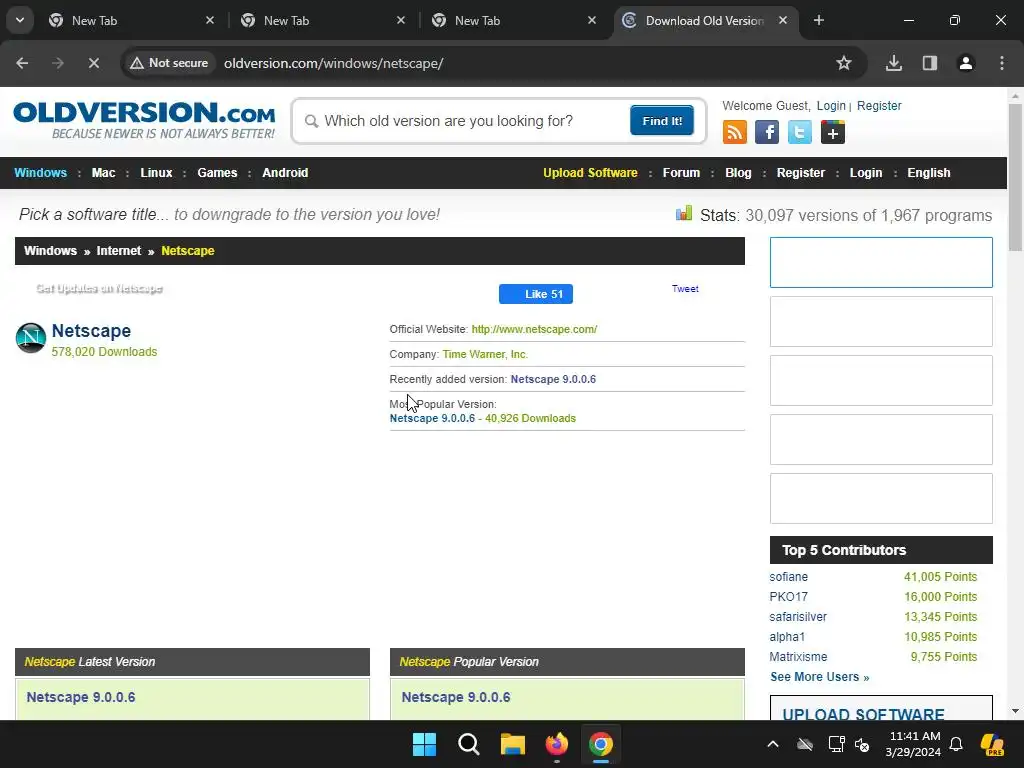Open notification bell in system tray
The image size is (1024, 768).
click(956, 744)
